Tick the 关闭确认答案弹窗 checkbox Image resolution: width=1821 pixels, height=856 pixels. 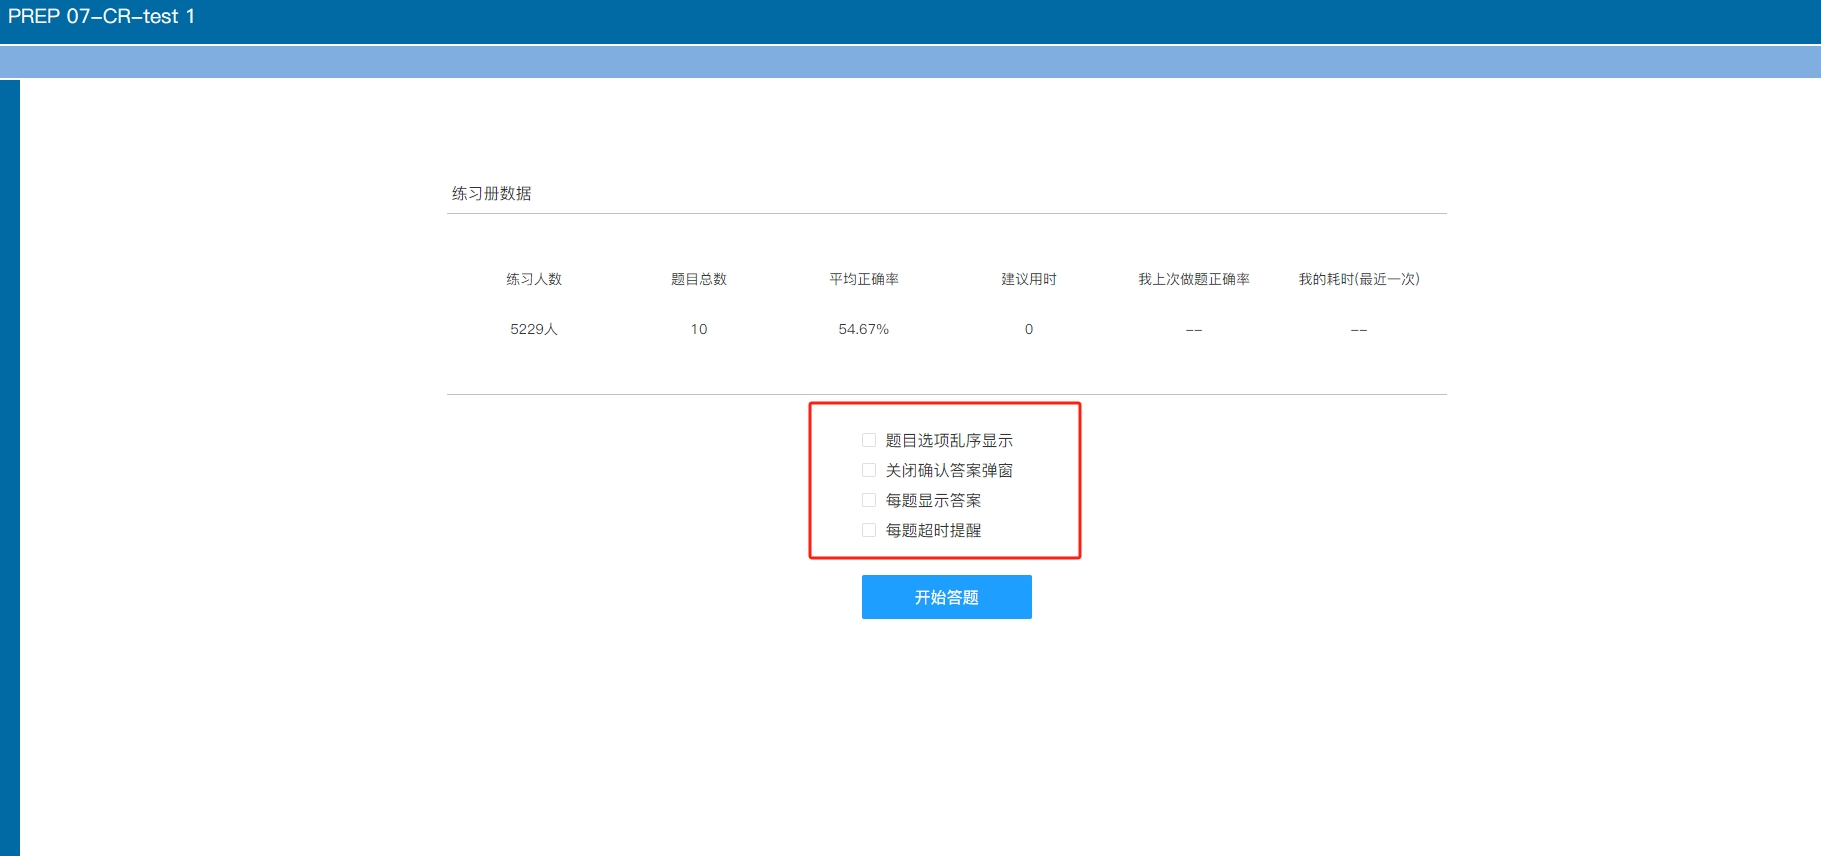coord(869,470)
